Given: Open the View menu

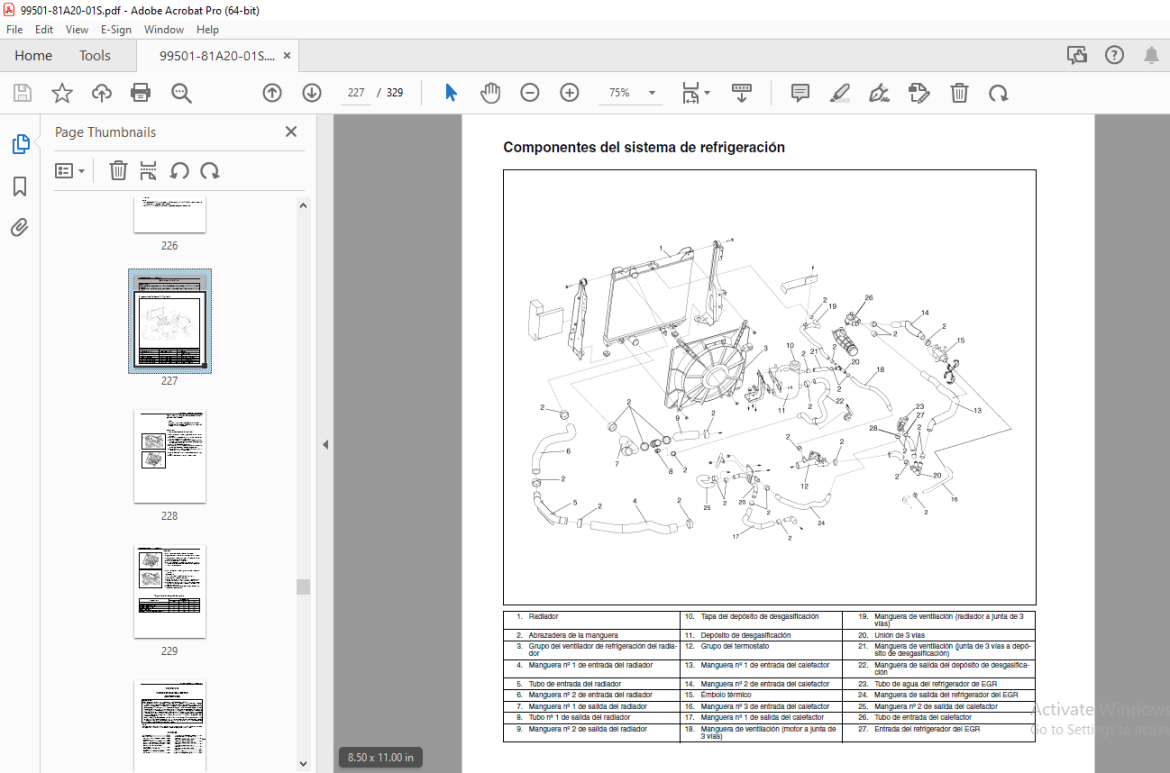Looking at the screenshot, I should coord(77,29).
